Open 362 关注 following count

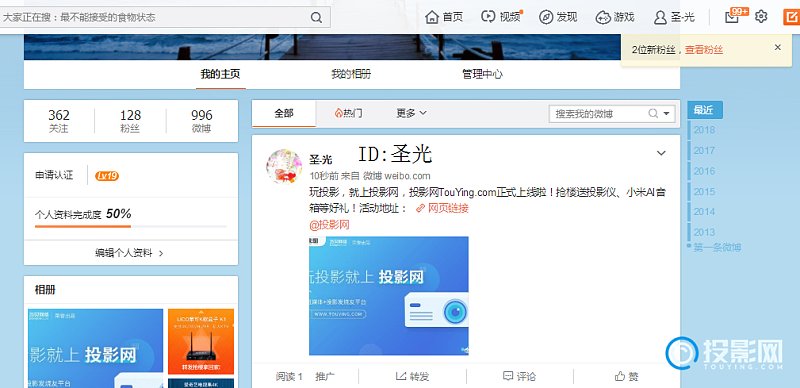pyautogui.click(x=59, y=122)
